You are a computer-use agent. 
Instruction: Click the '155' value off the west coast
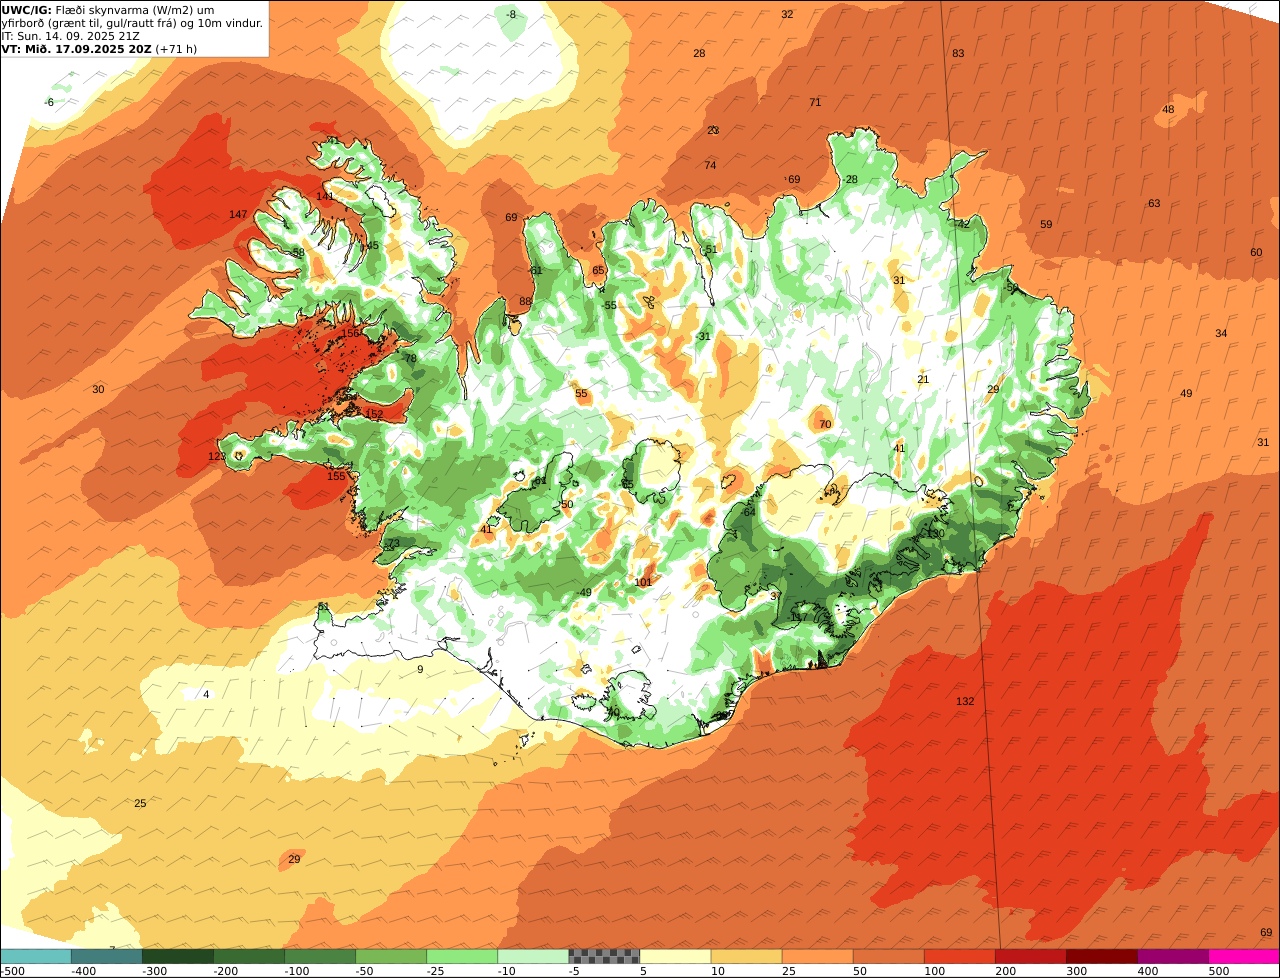coord(336,477)
